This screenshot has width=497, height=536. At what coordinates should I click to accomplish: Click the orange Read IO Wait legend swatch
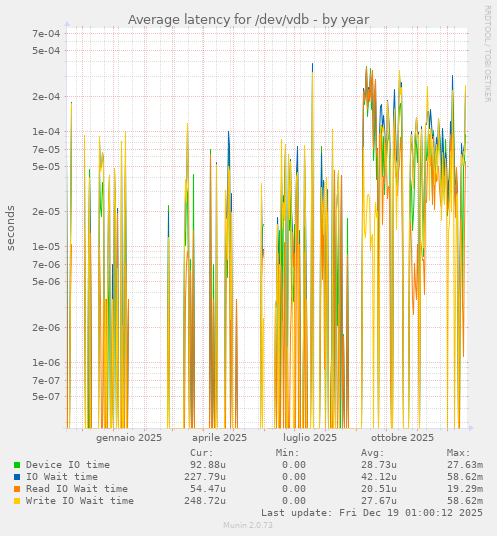[x=17, y=489]
